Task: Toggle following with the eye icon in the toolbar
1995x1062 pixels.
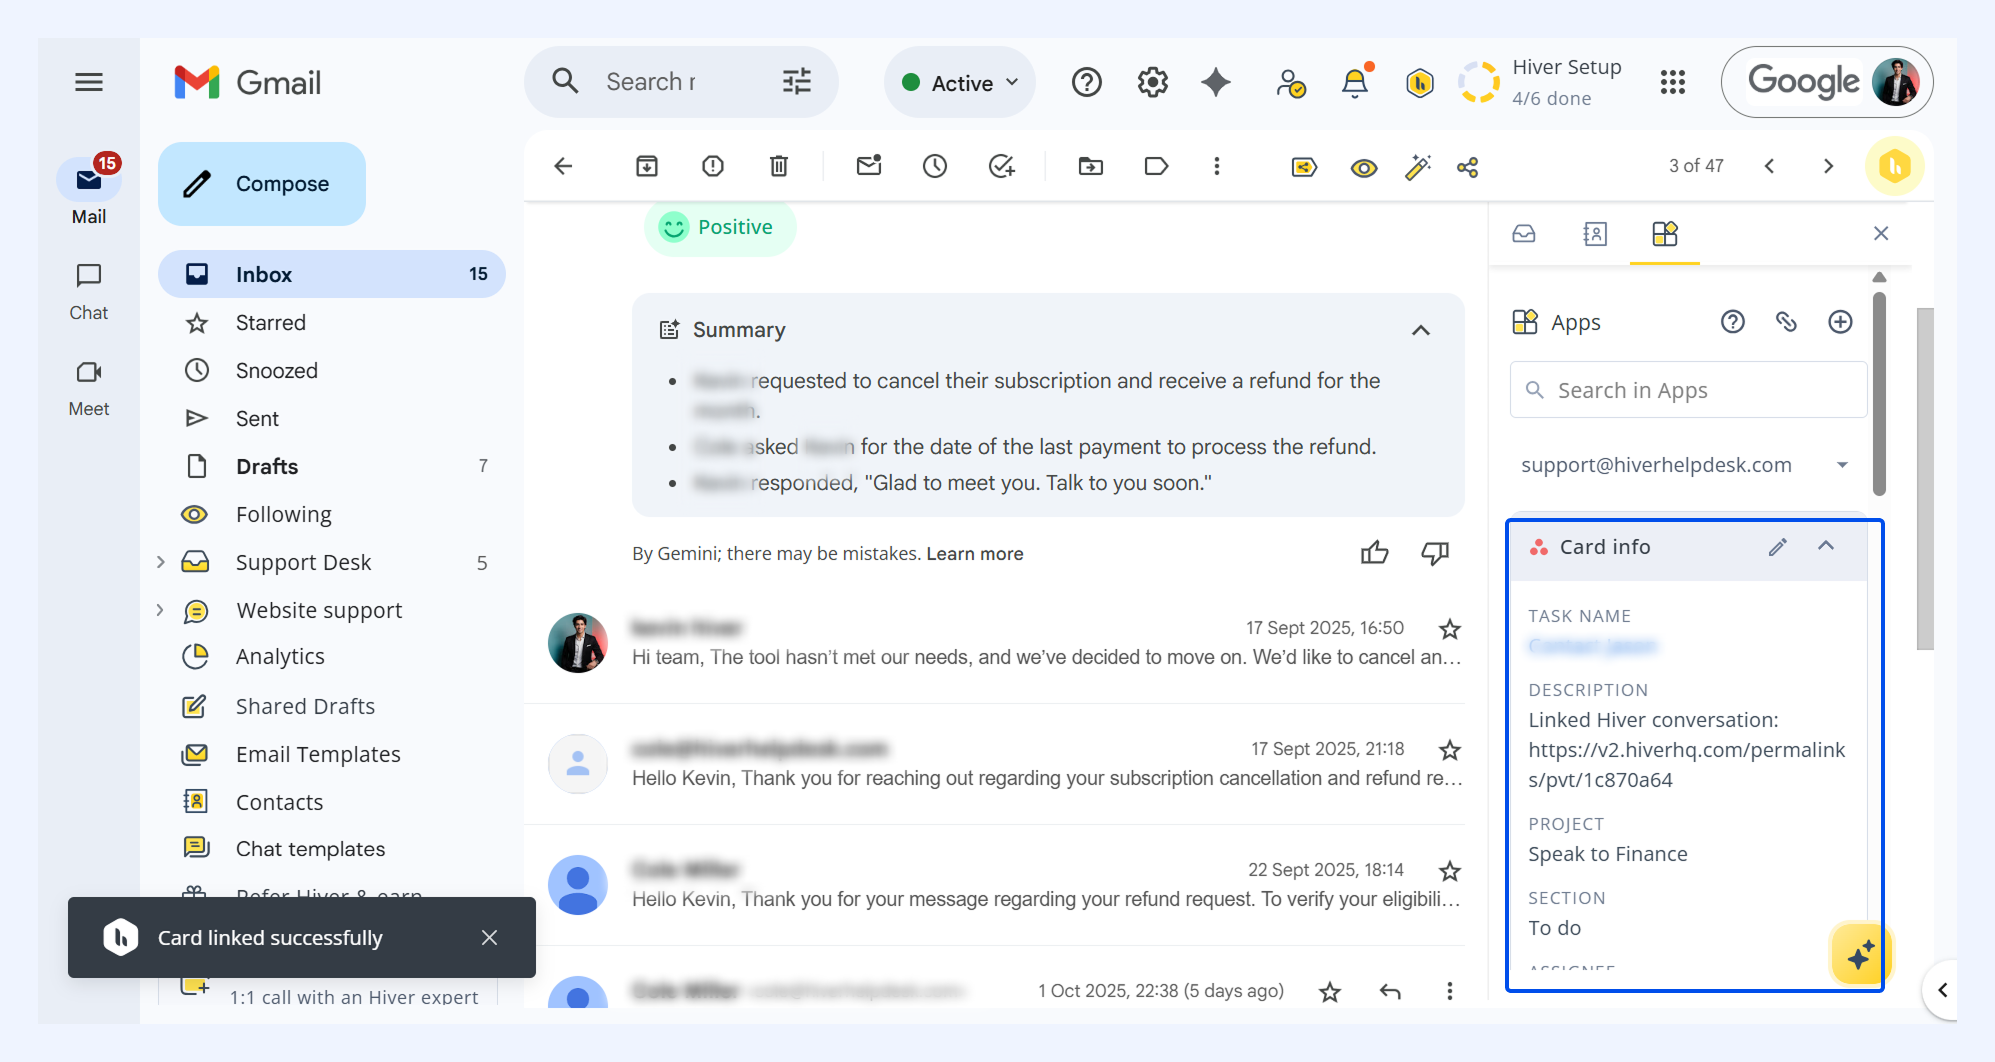Action: pyautogui.click(x=1364, y=168)
